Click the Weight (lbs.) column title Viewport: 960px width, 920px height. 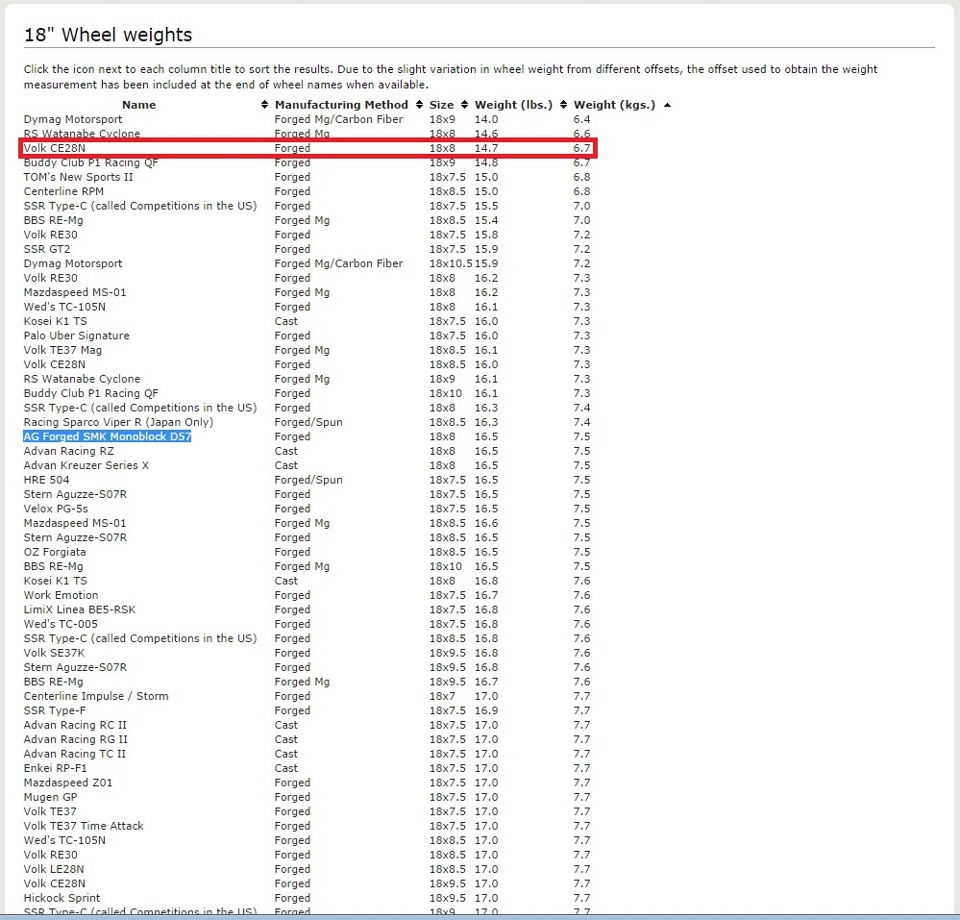click(513, 105)
